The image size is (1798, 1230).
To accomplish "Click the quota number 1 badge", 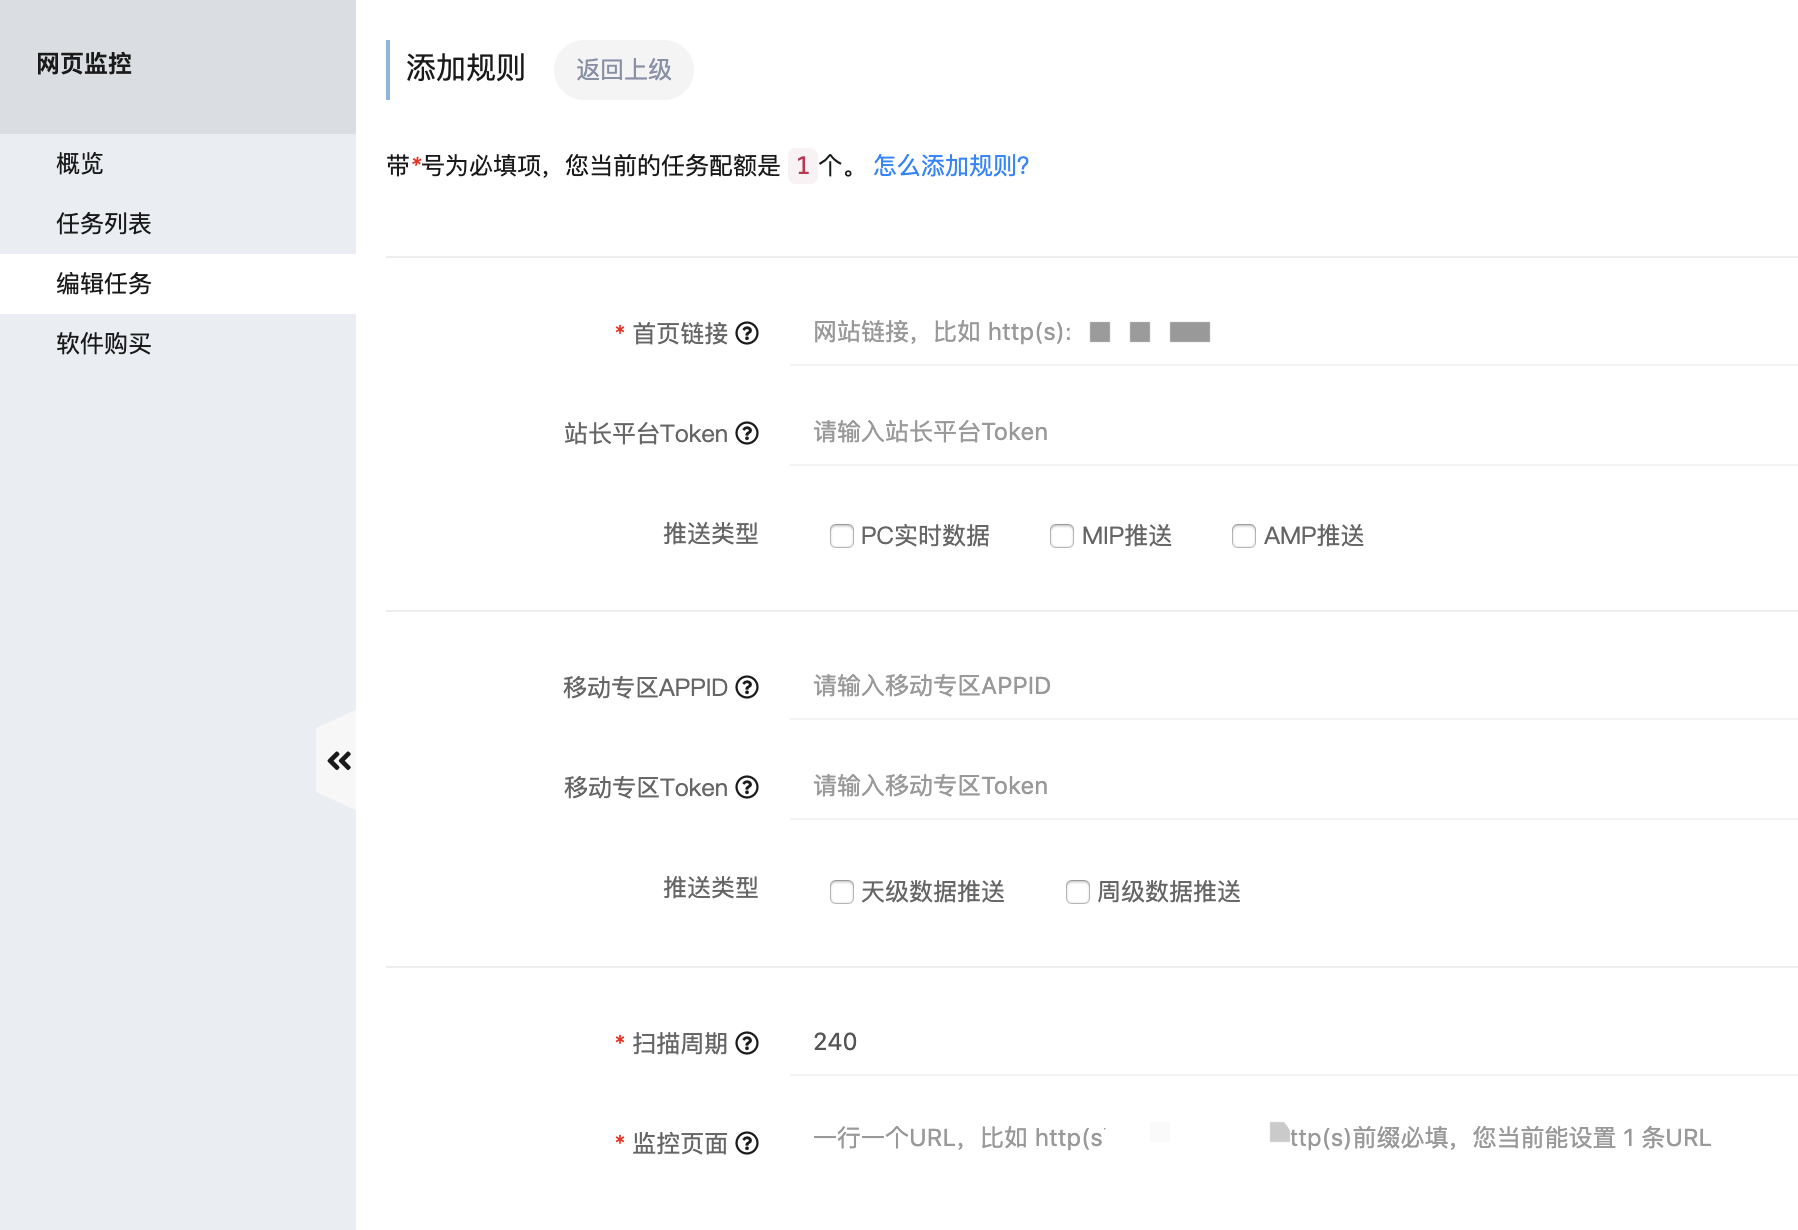I will click(803, 166).
